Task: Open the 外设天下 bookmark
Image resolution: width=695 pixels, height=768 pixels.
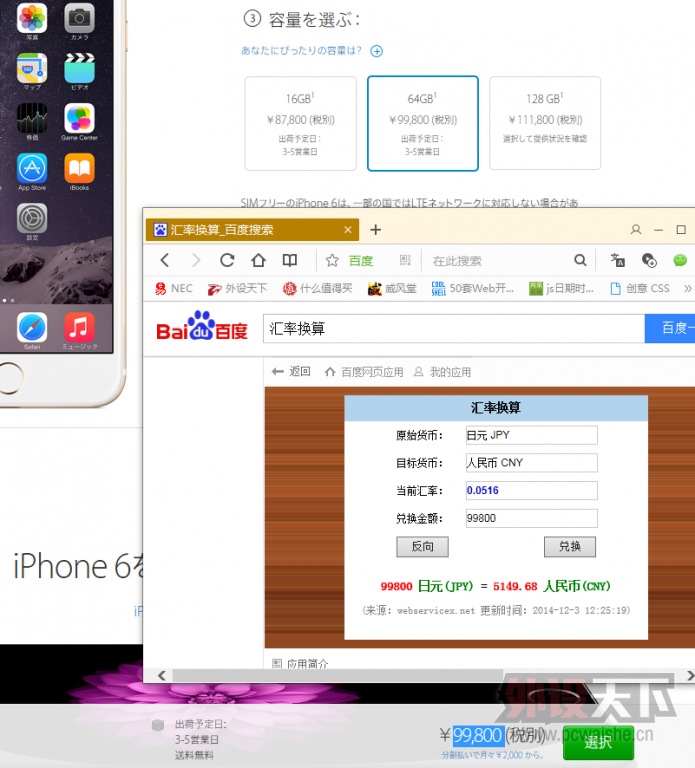Action: point(237,288)
